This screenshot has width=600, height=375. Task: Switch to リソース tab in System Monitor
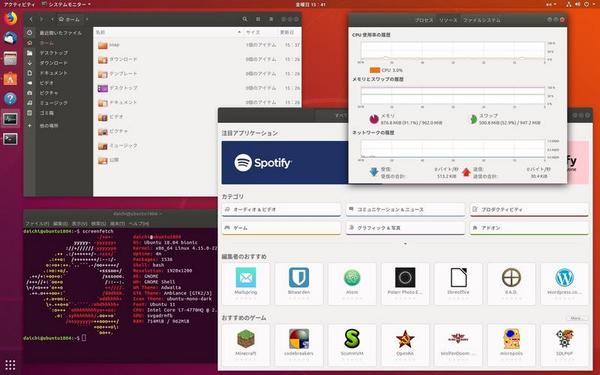(x=448, y=20)
